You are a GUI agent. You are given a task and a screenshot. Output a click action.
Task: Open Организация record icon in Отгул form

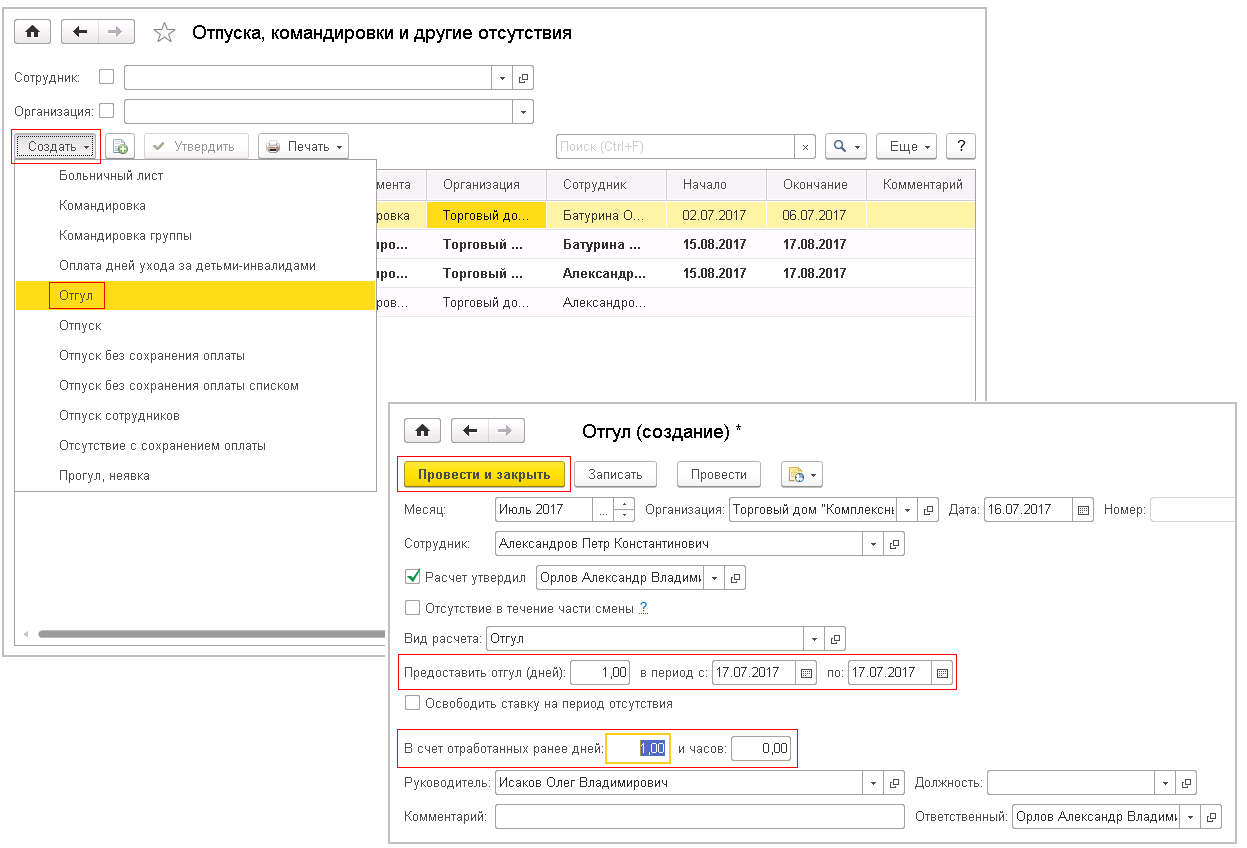pos(929,509)
